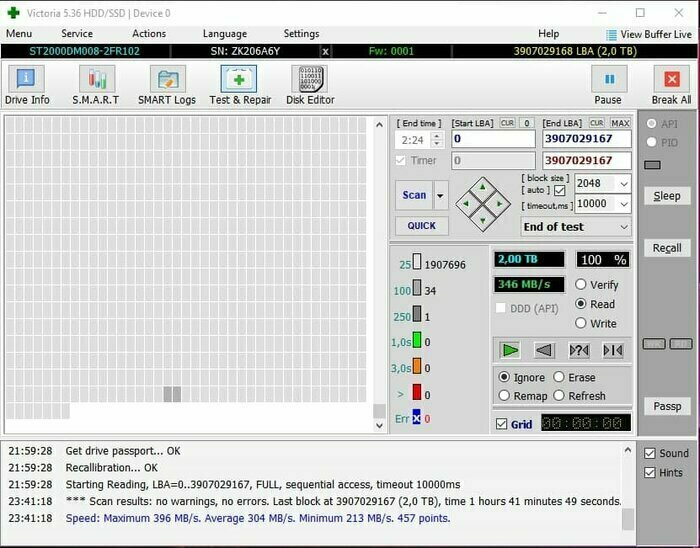The height and width of the screenshot is (548, 700).
Task: Click the View Buffer Live icon
Action: pos(611,34)
